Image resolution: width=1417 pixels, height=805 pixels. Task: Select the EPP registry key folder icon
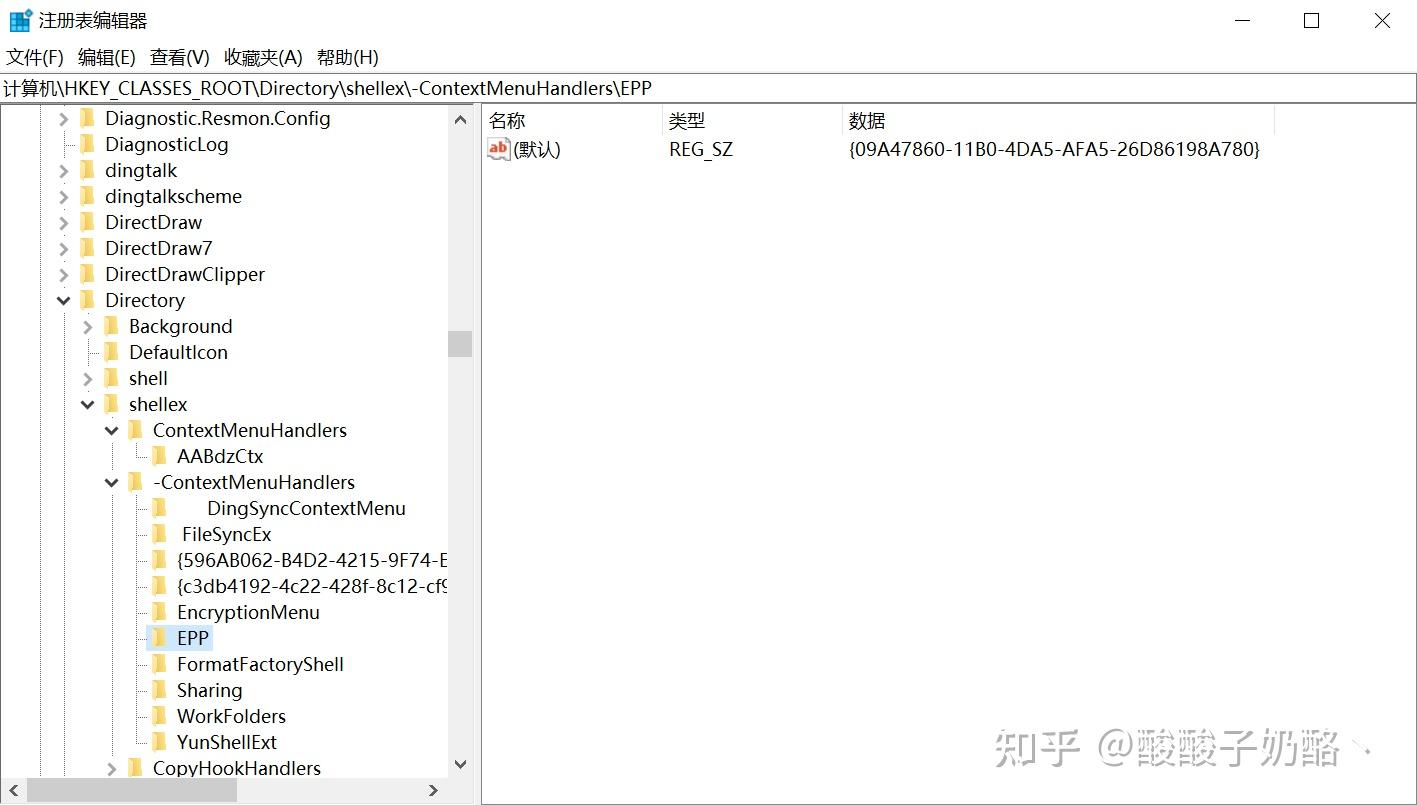161,638
